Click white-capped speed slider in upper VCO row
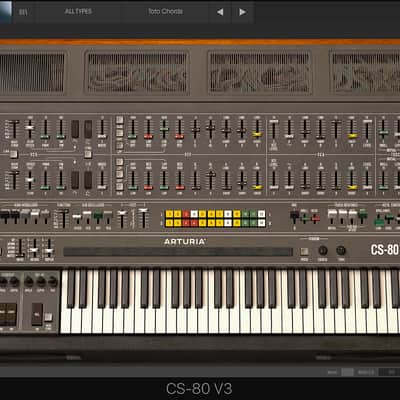Image resolution: width=400 pixels, height=400 pixels. (x=30, y=128)
